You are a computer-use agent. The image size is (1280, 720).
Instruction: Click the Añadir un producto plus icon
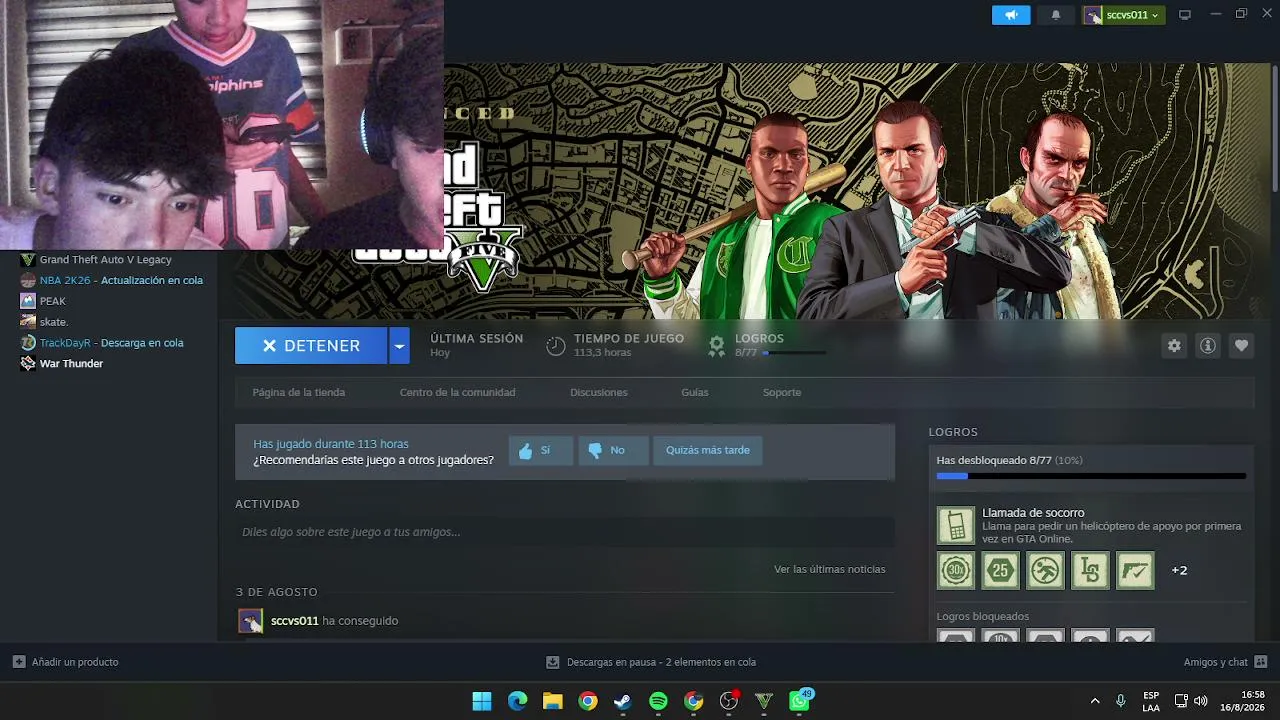tap(19, 662)
